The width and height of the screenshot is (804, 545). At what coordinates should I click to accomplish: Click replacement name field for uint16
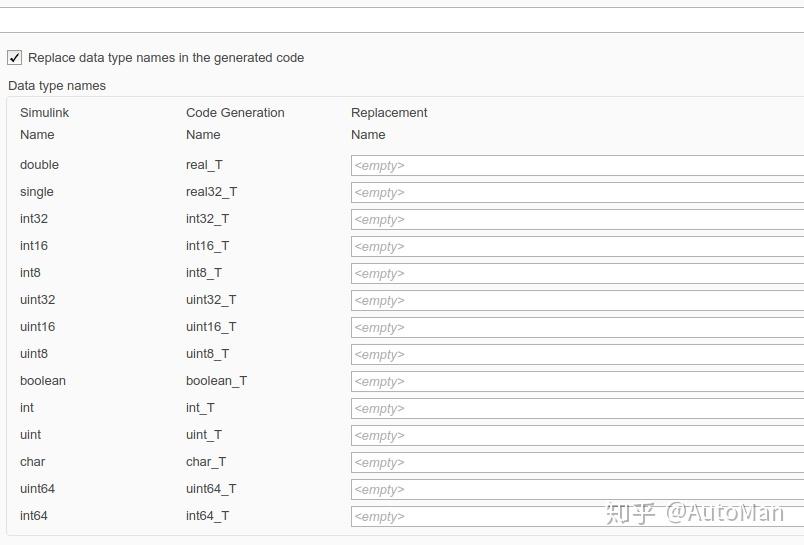(x=577, y=328)
